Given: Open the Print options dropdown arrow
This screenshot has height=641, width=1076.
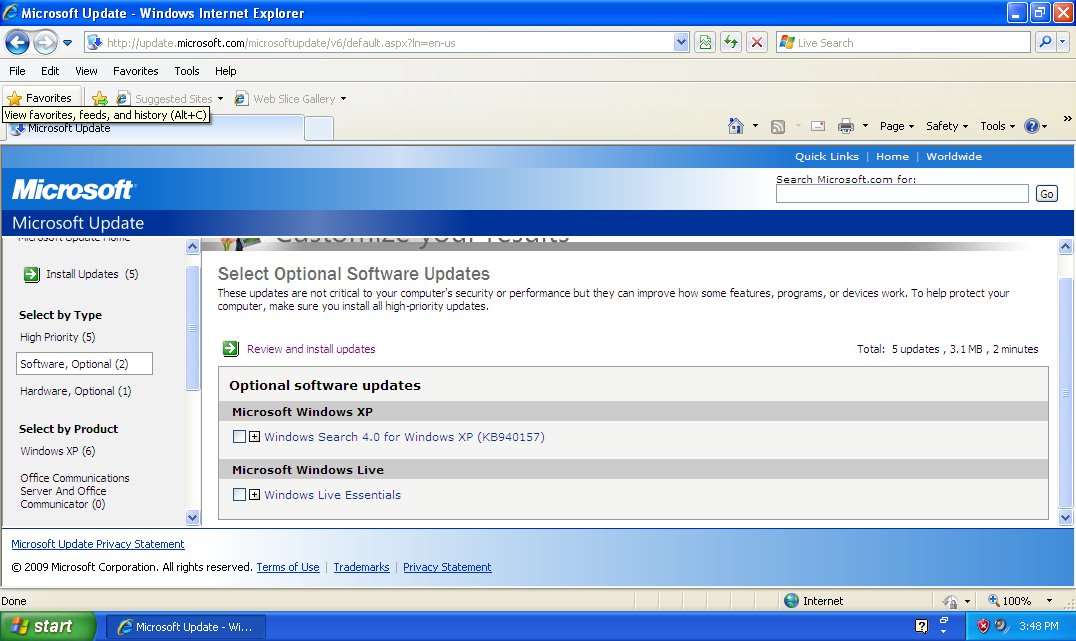Looking at the screenshot, I should (x=865, y=126).
